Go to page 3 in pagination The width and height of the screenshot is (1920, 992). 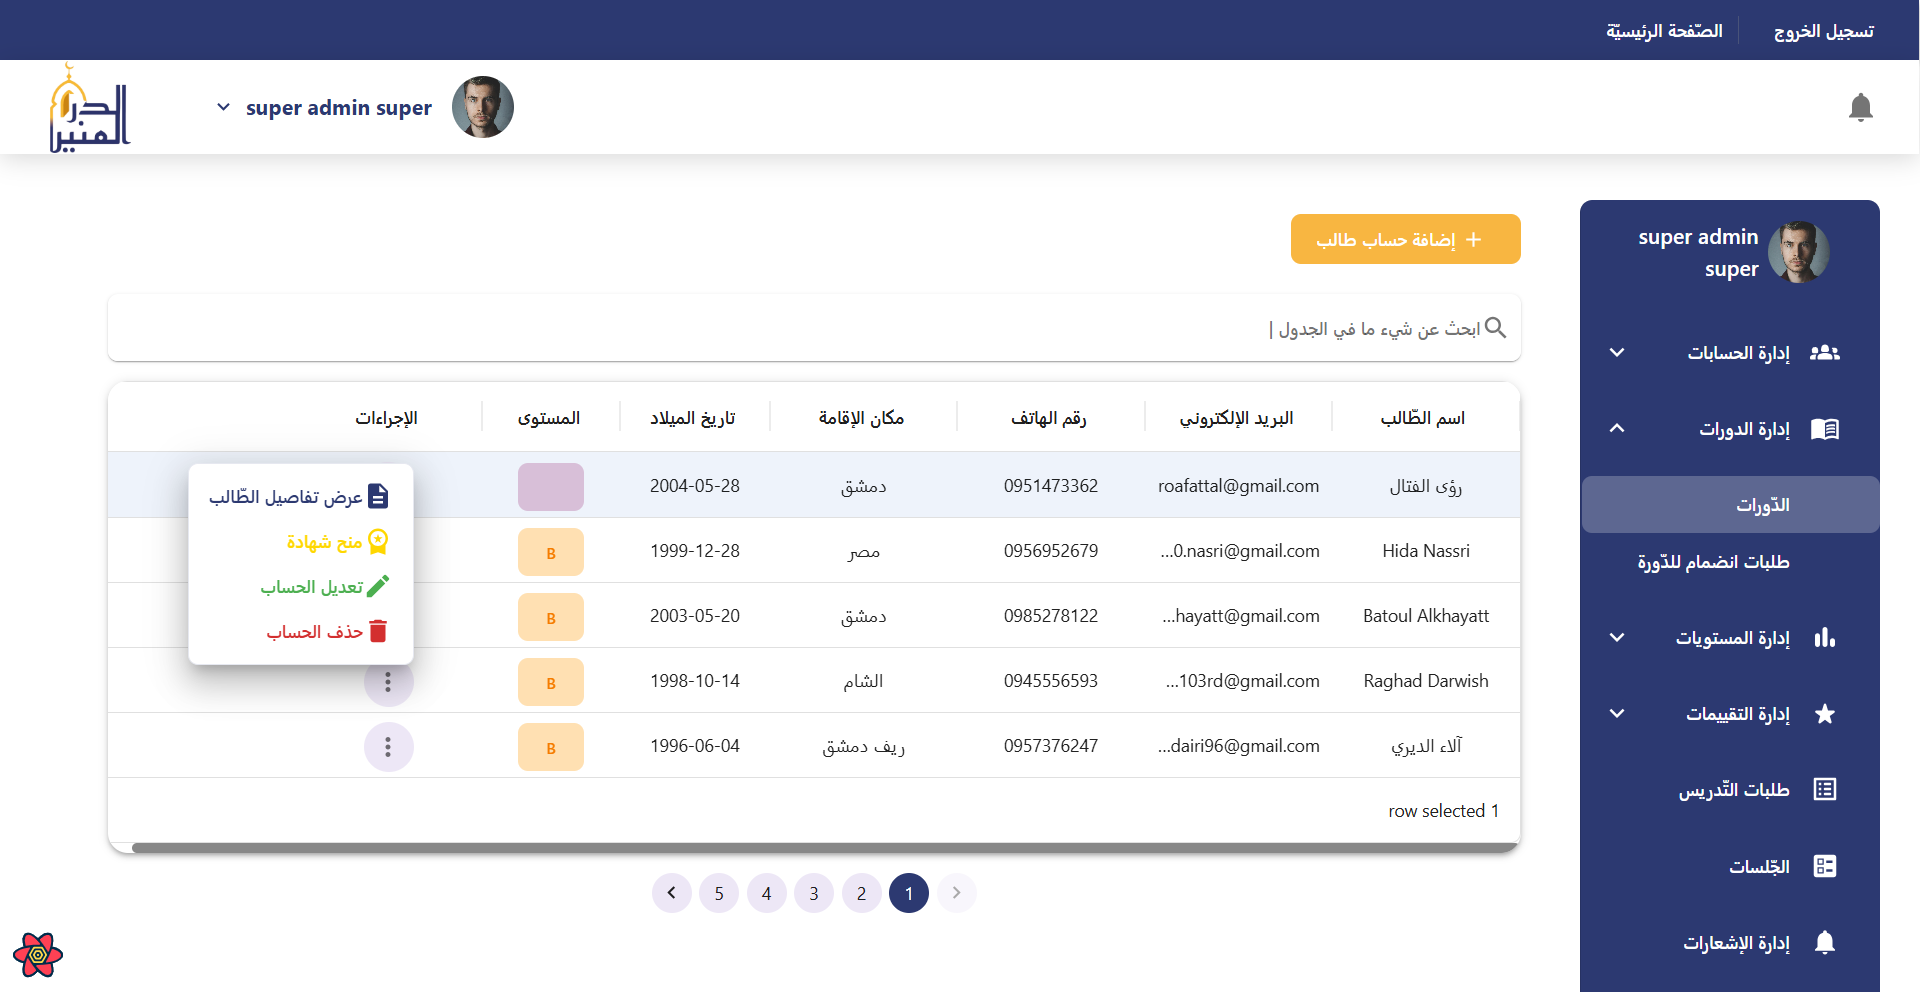point(814,893)
